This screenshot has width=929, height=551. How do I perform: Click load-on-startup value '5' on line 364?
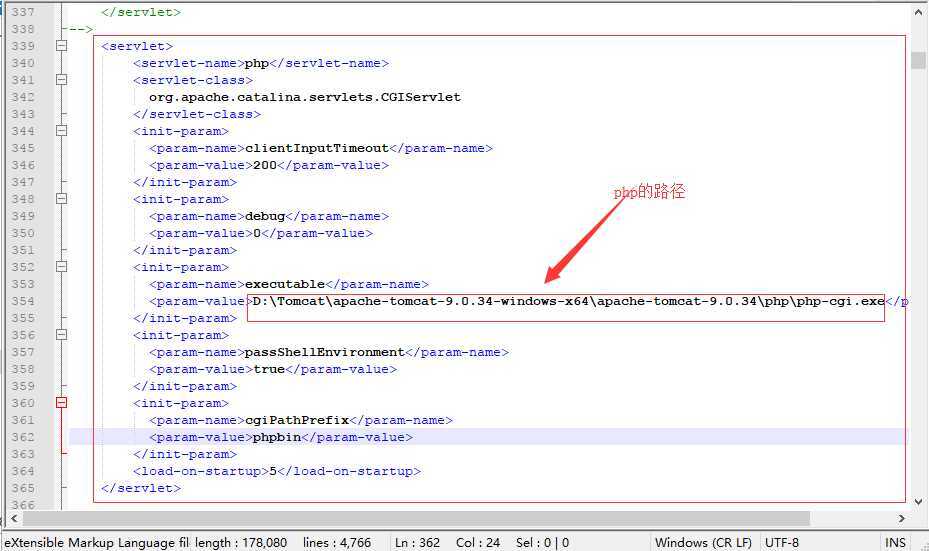pyautogui.click(x=273, y=471)
